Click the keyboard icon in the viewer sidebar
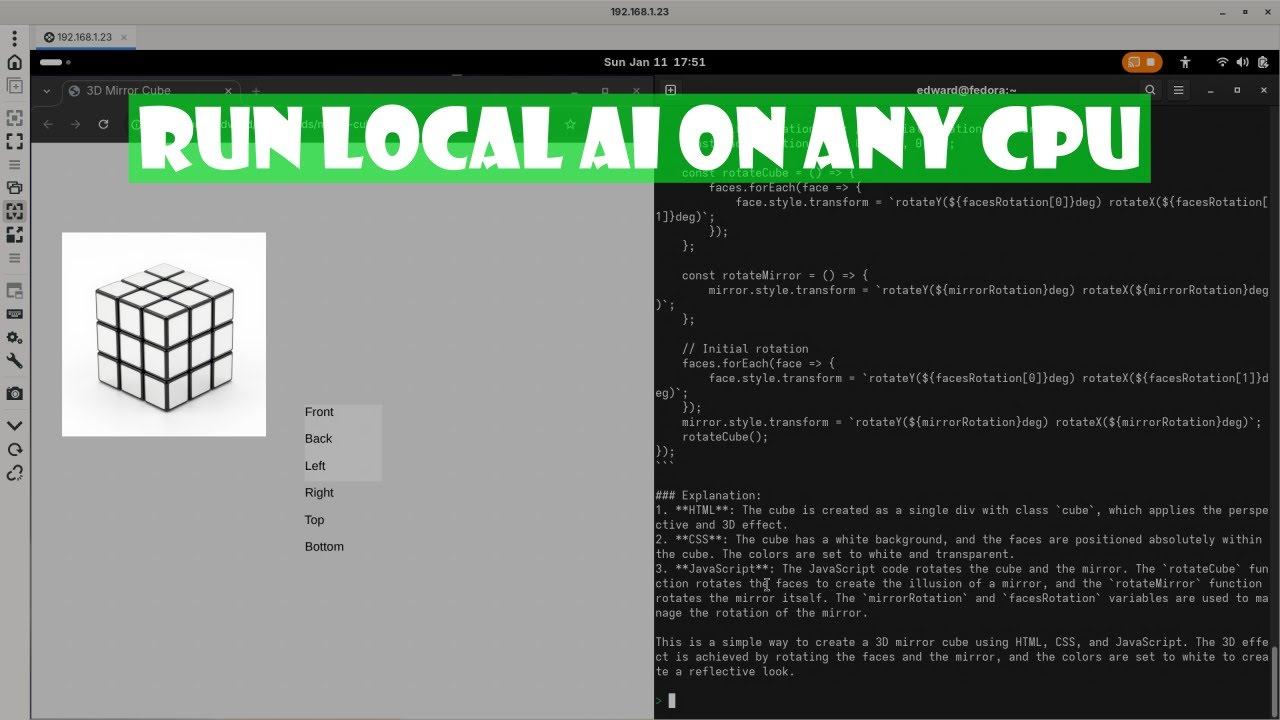 pos(15,315)
